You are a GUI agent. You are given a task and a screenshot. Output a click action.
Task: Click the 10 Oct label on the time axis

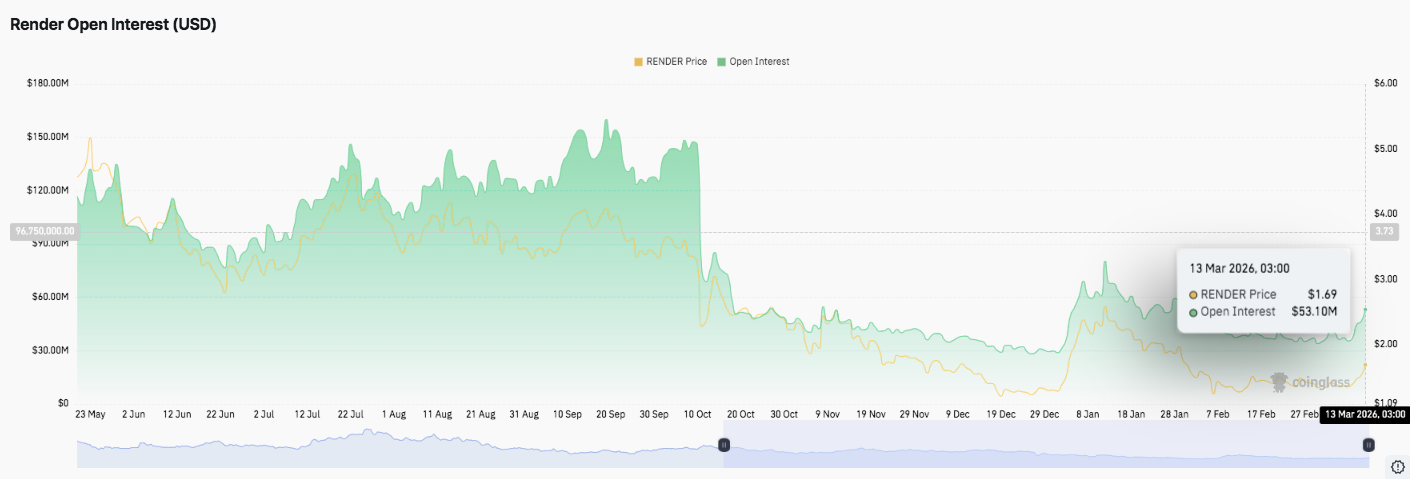click(695, 414)
